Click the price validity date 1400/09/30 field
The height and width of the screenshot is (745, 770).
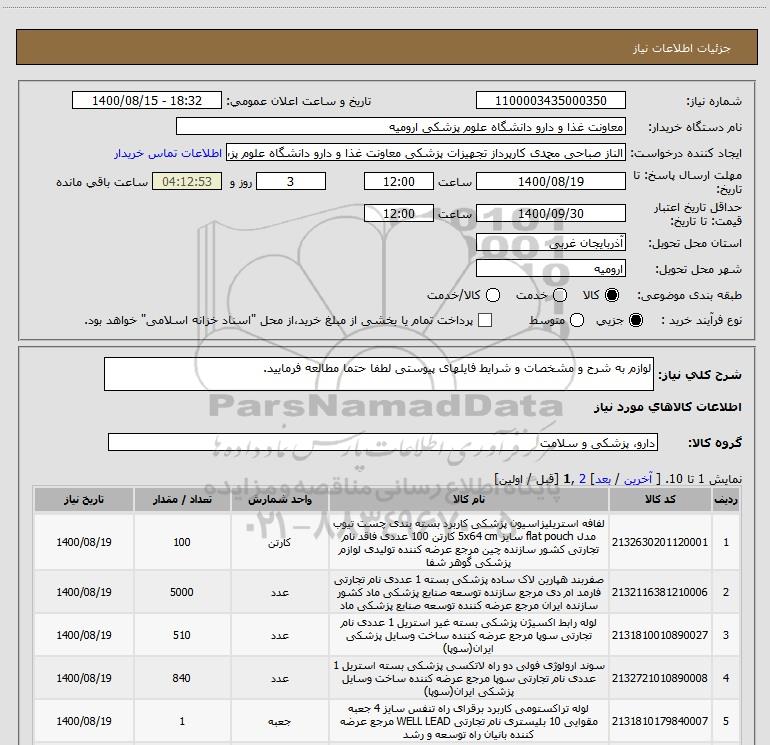tap(550, 214)
